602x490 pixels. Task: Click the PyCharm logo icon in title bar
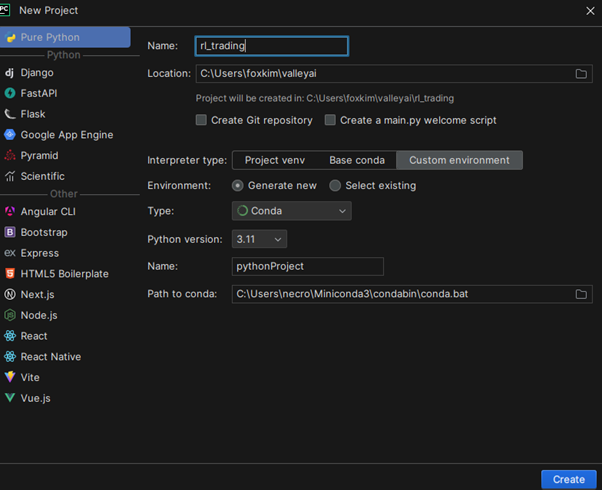5,10
